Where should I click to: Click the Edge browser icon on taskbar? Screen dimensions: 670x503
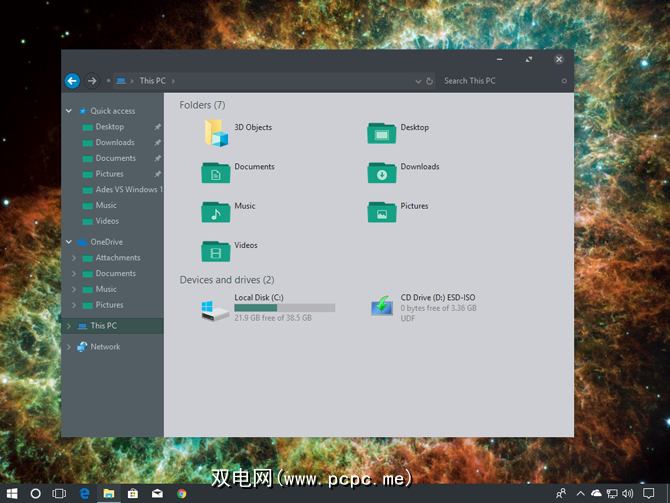click(x=84, y=493)
